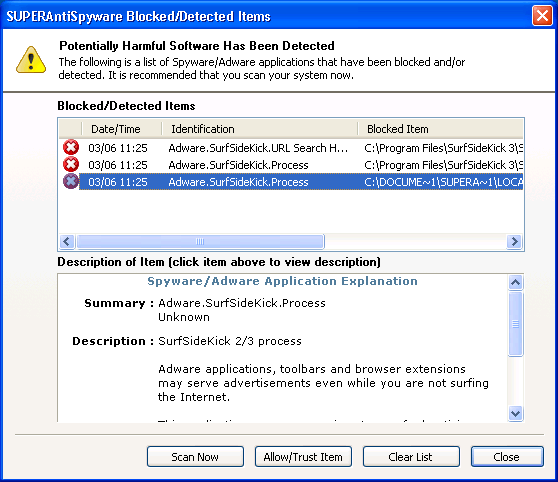Image resolution: width=558 pixels, height=482 pixels.
Task: Click the right arrow of the horizontal scrollbar
Action: tap(514, 241)
